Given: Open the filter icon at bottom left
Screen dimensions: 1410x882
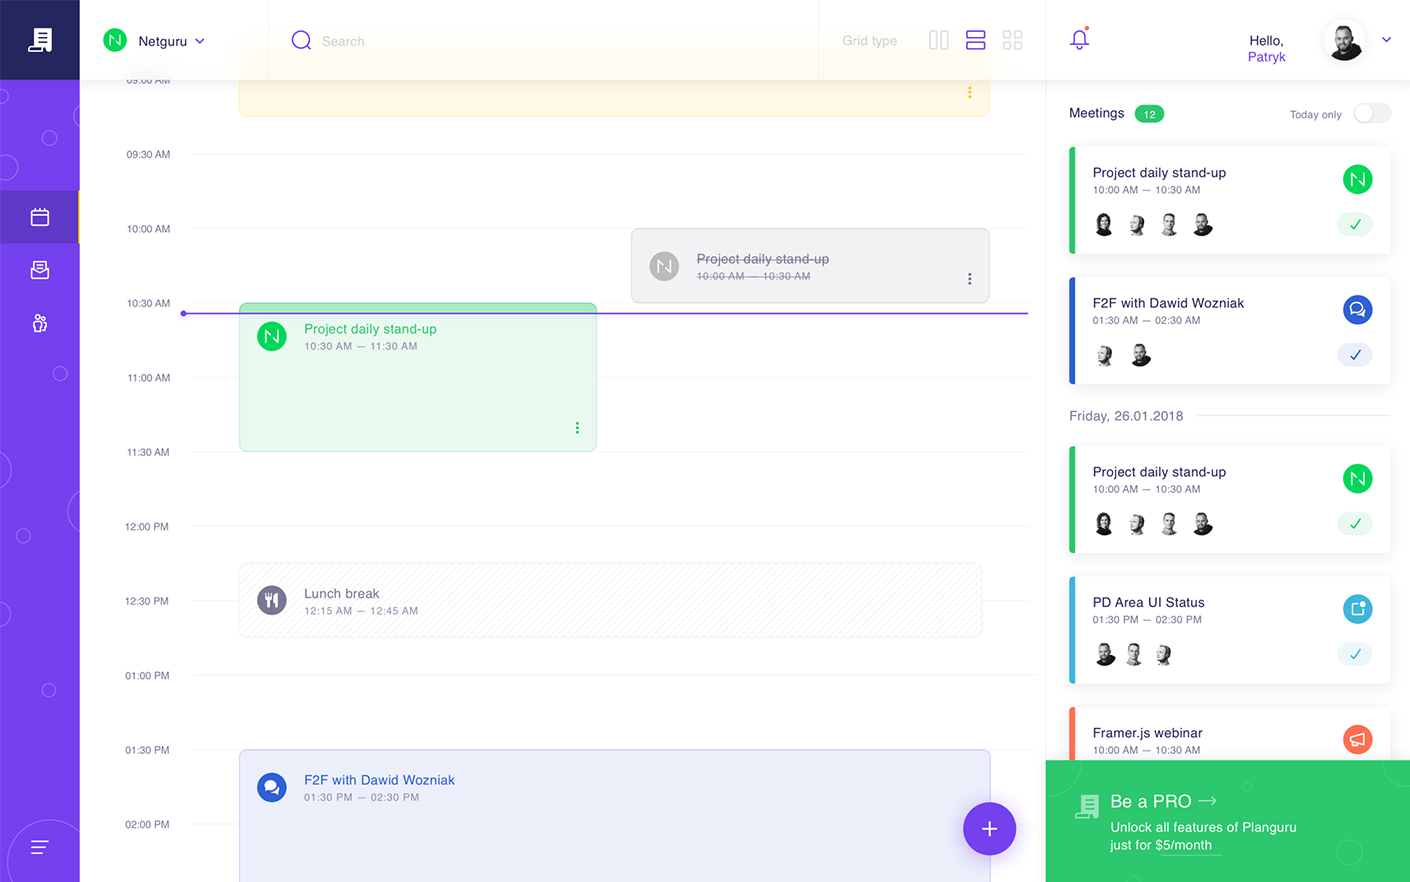Looking at the screenshot, I should pyautogui.click(x=39, y=846).
